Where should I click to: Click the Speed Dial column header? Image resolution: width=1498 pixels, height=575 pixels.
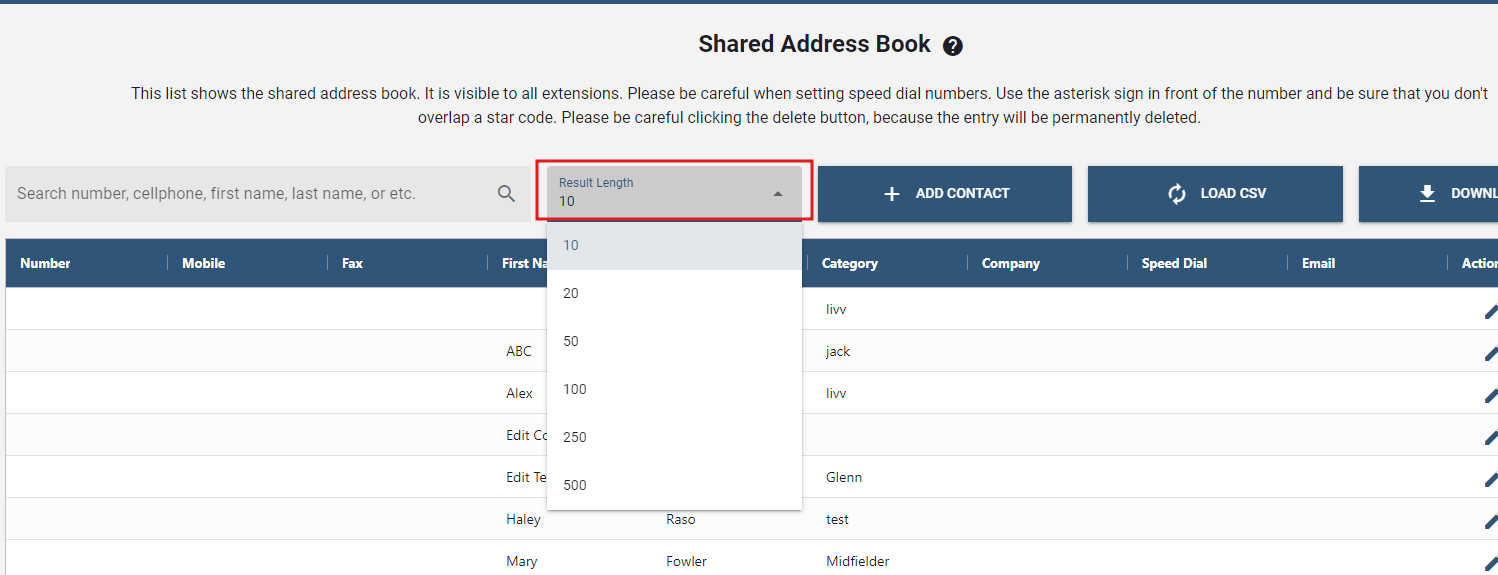[1174, 263]
